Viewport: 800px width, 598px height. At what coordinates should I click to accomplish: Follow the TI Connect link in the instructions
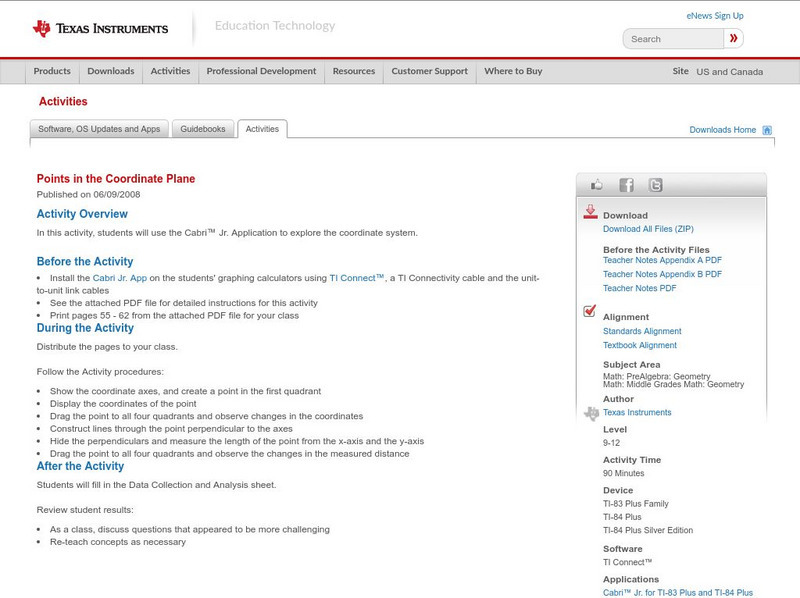(357, 278)
